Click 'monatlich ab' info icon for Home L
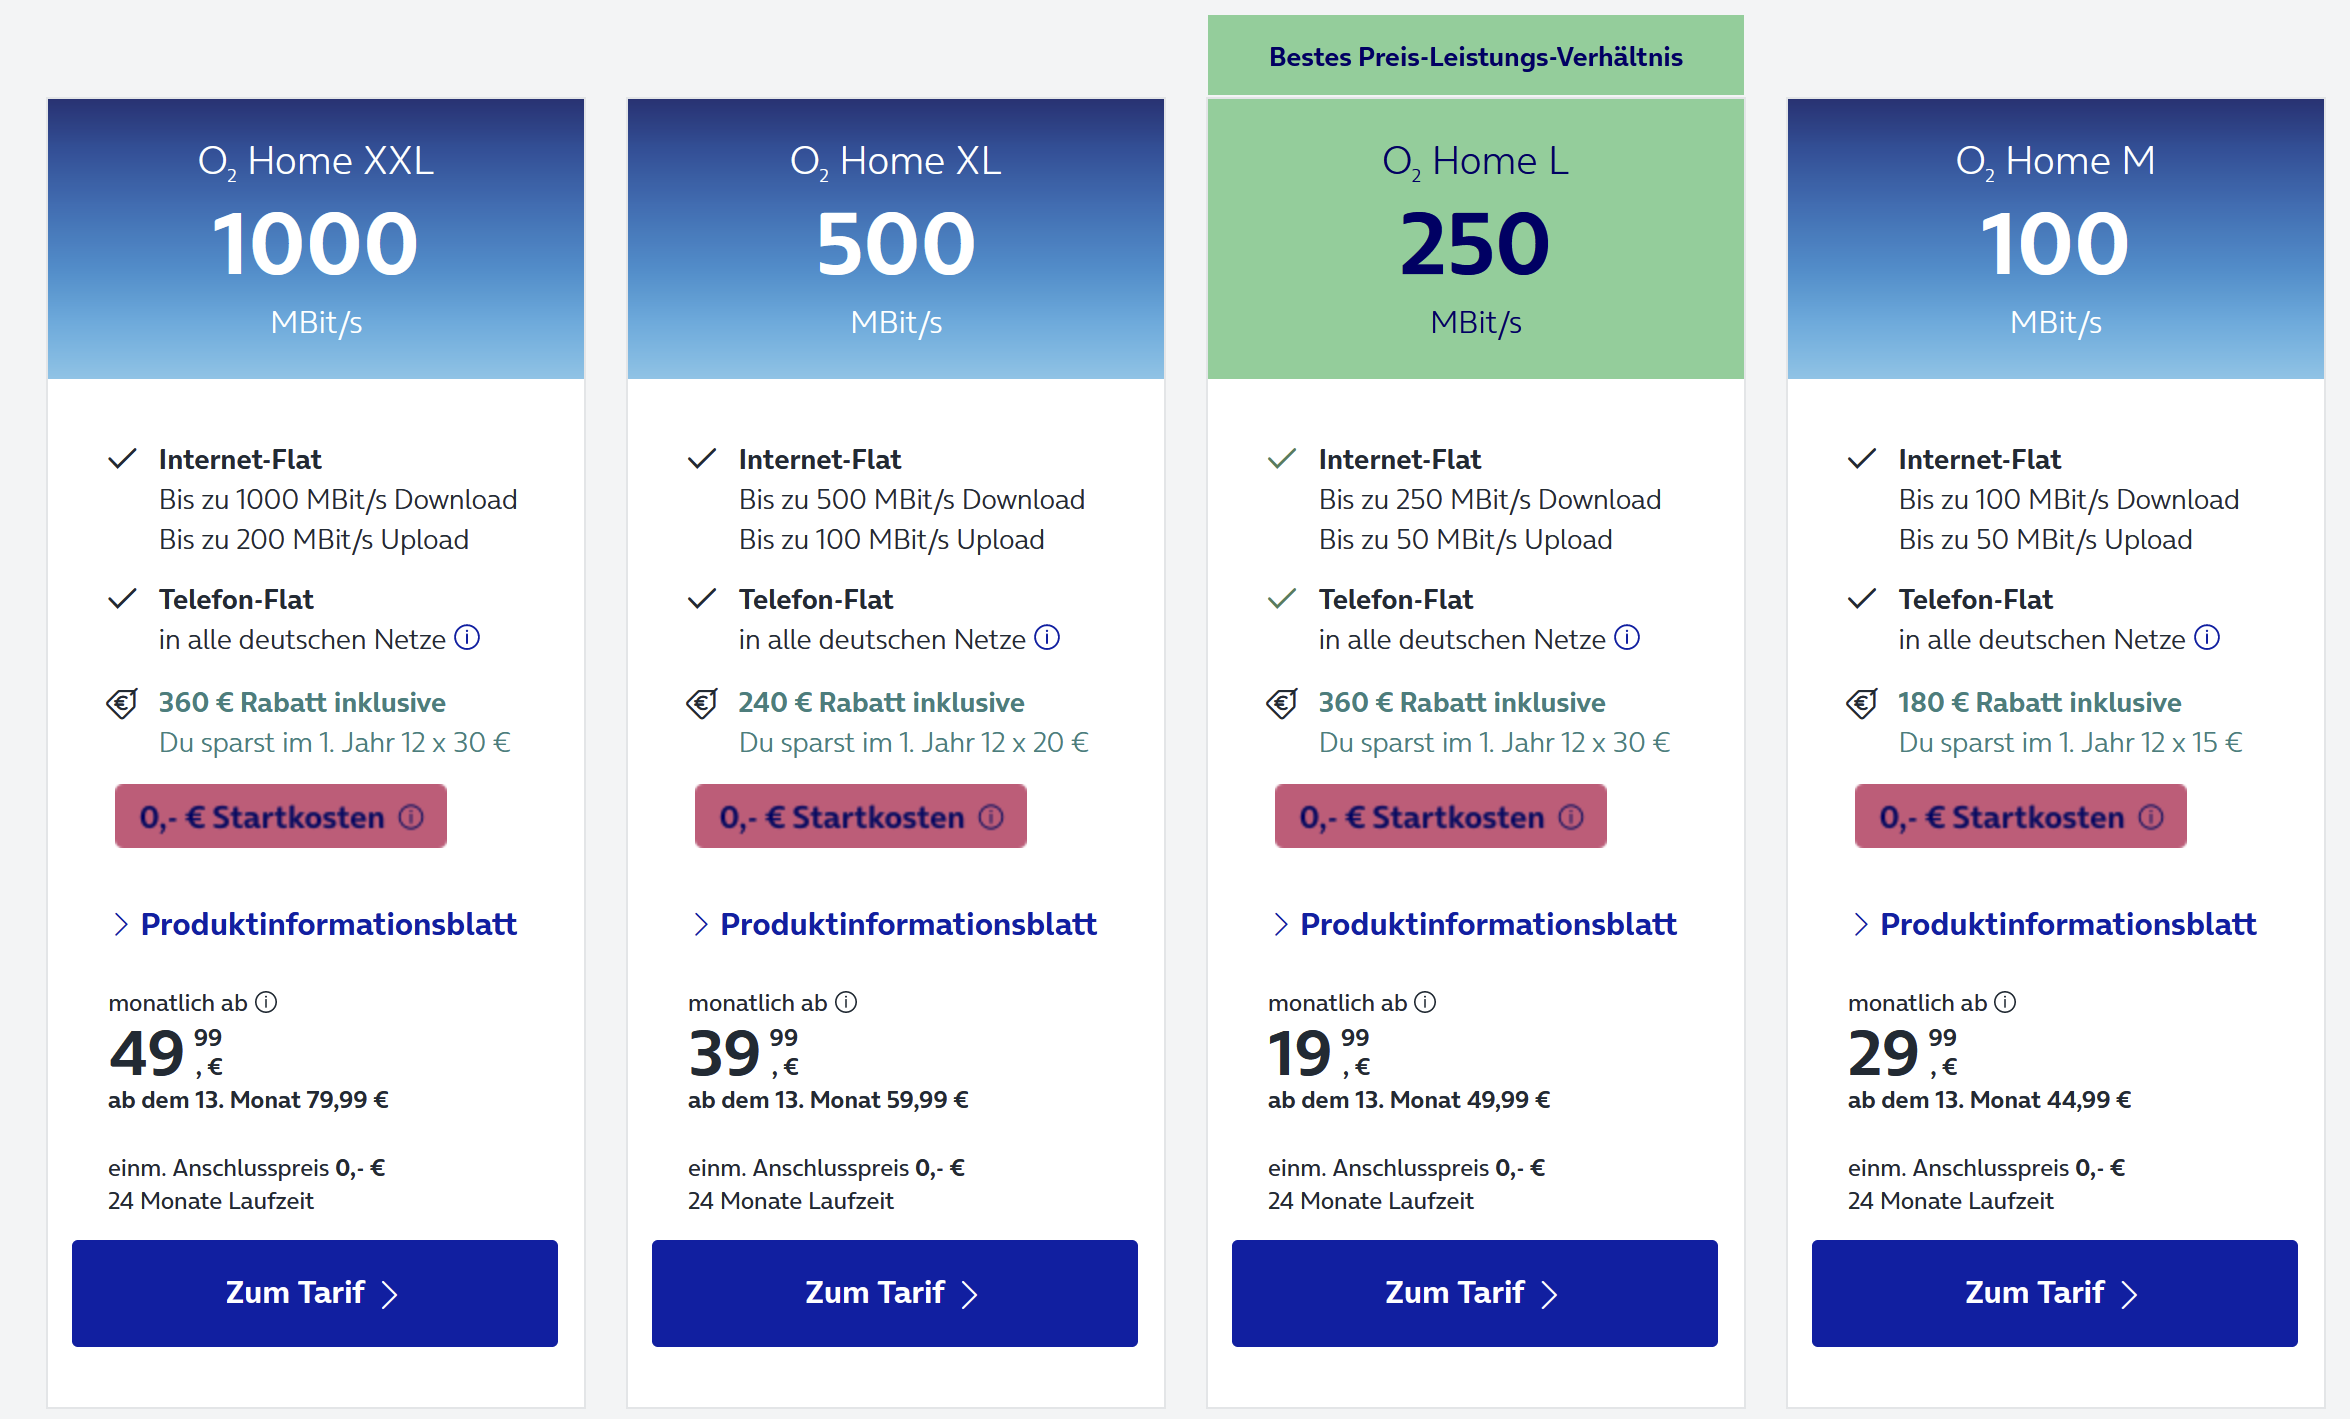Viewport: 2350px width, 1419px height. 1425,1002
